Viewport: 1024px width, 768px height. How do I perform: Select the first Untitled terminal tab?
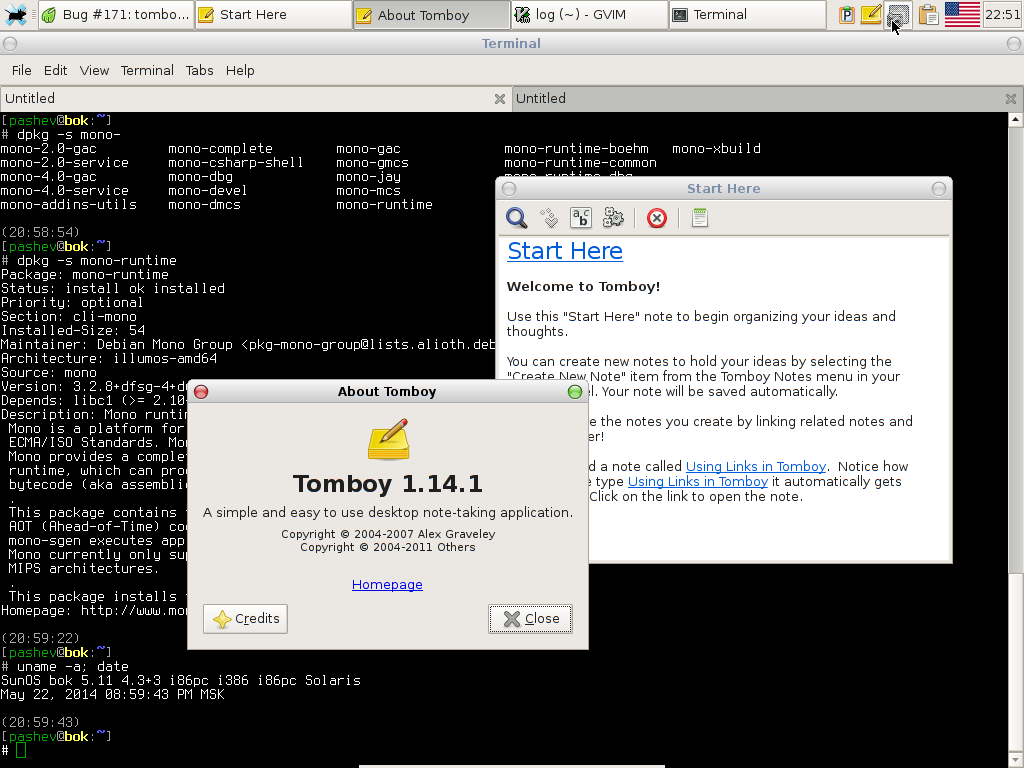[x=255, y=99]
